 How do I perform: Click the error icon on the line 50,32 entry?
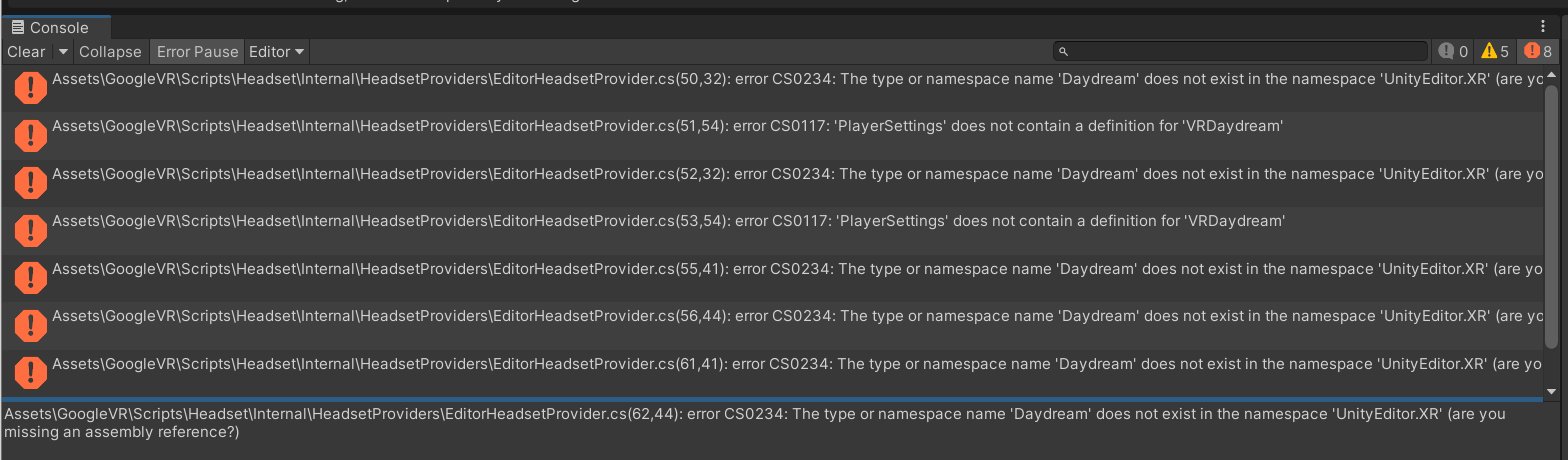tap(31, 87)
